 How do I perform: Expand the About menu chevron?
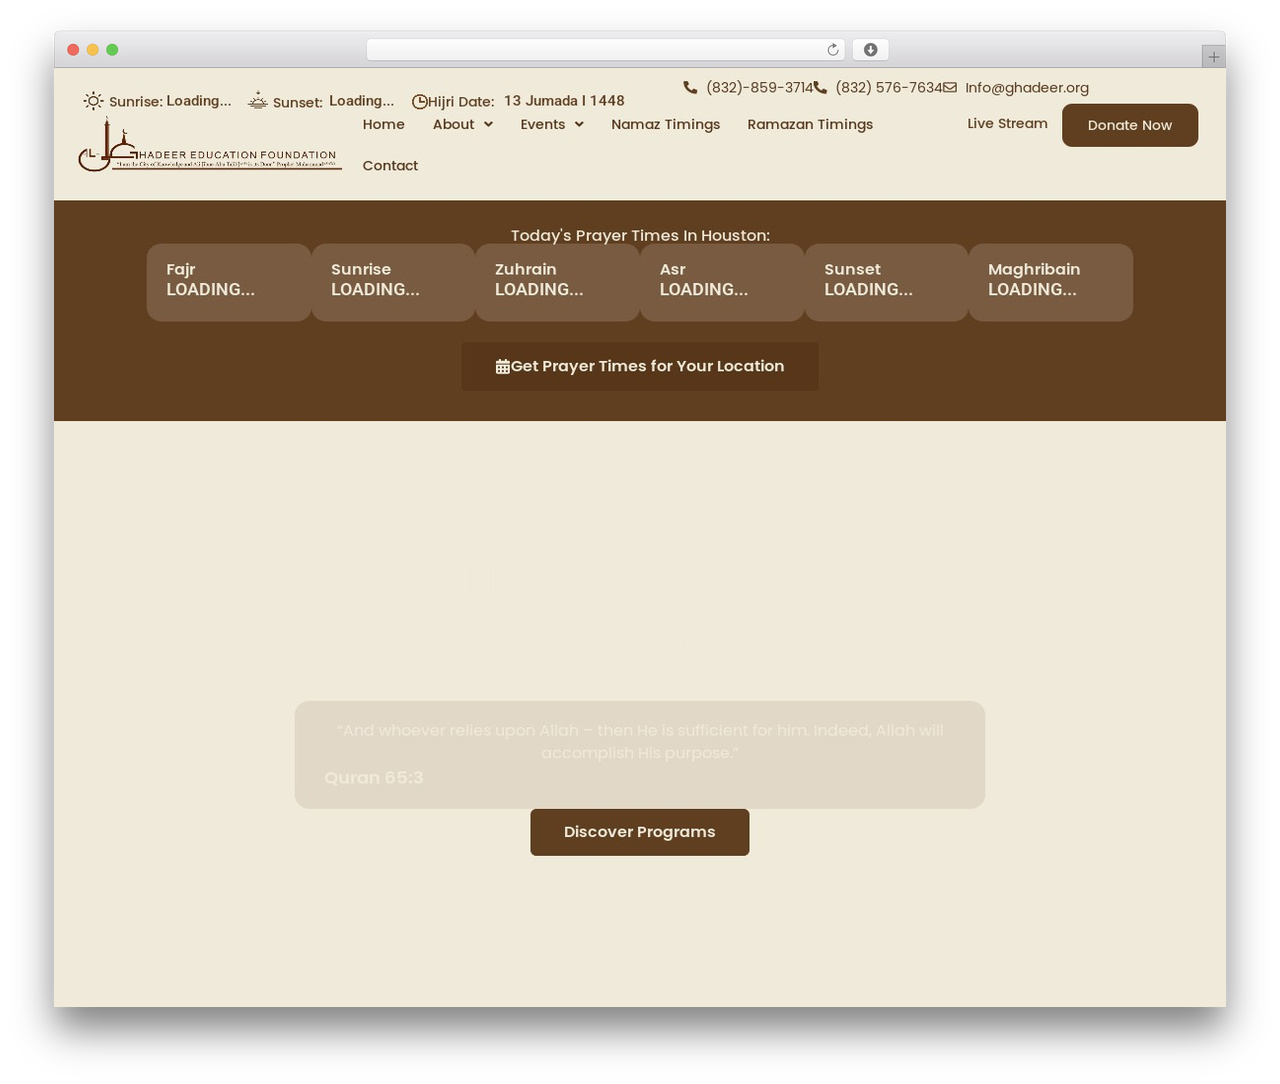click(x=488, y=124)
